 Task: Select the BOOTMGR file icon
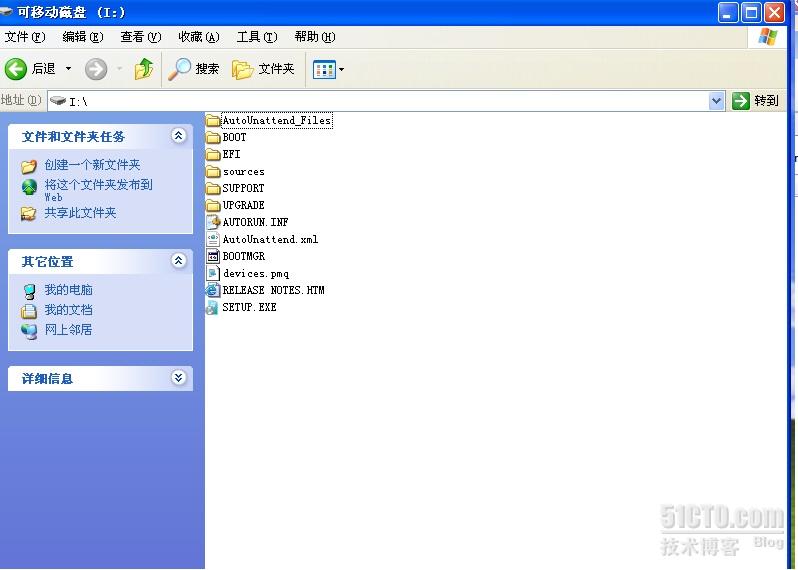213,256
